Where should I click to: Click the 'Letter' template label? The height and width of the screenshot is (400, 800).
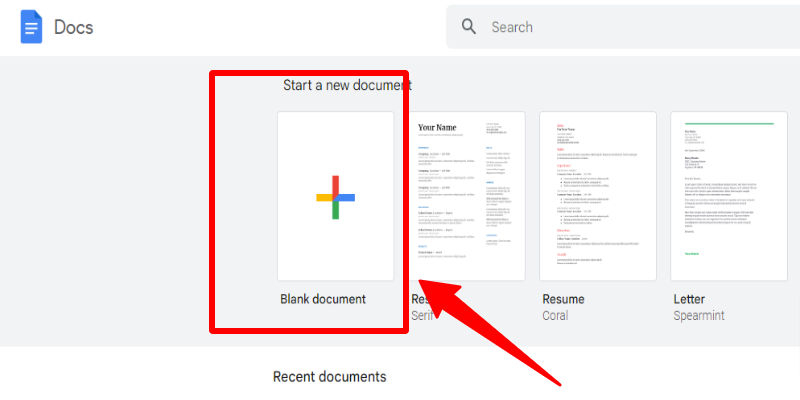click(689, 299)
